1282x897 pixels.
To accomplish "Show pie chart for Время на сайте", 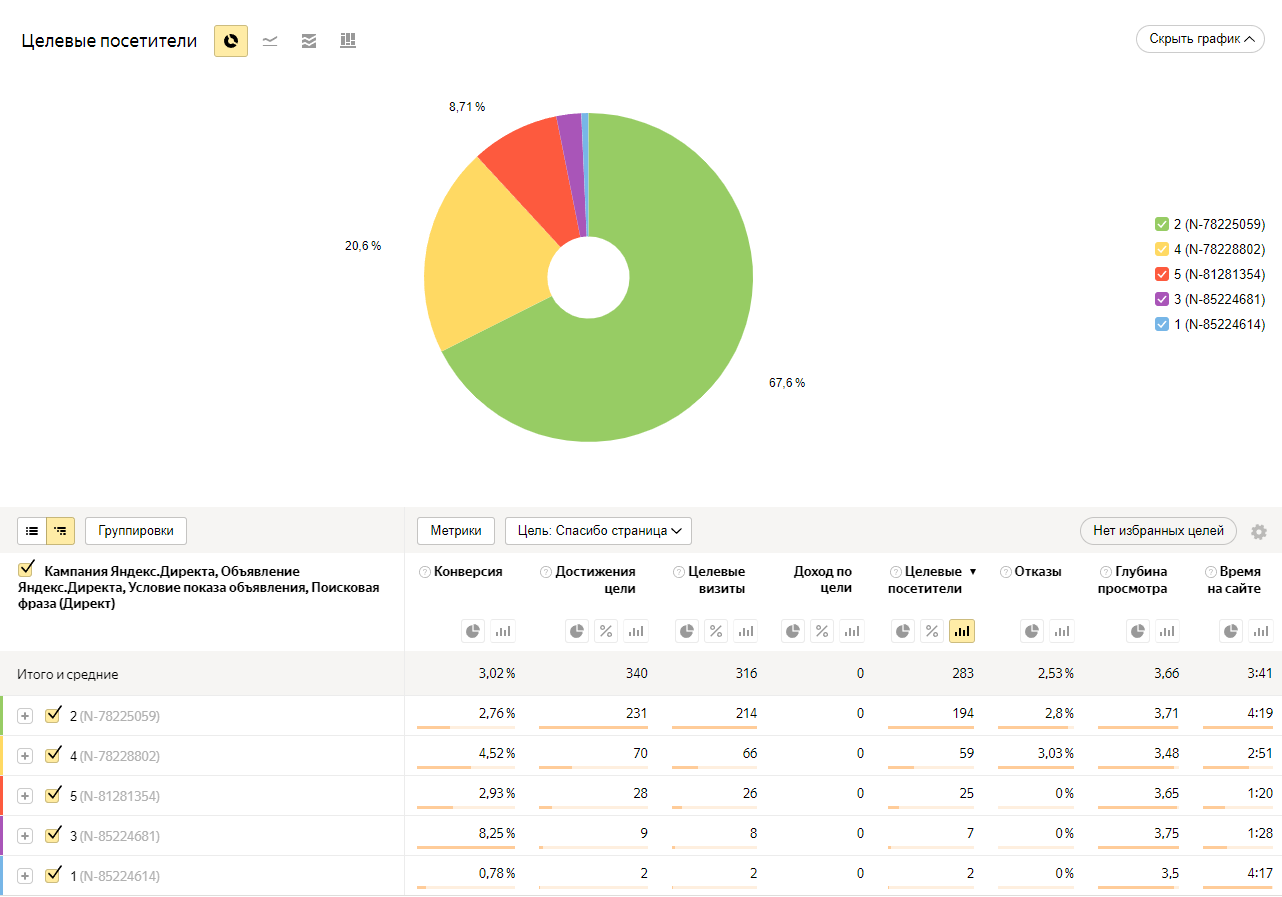I will coord(1232,631).
